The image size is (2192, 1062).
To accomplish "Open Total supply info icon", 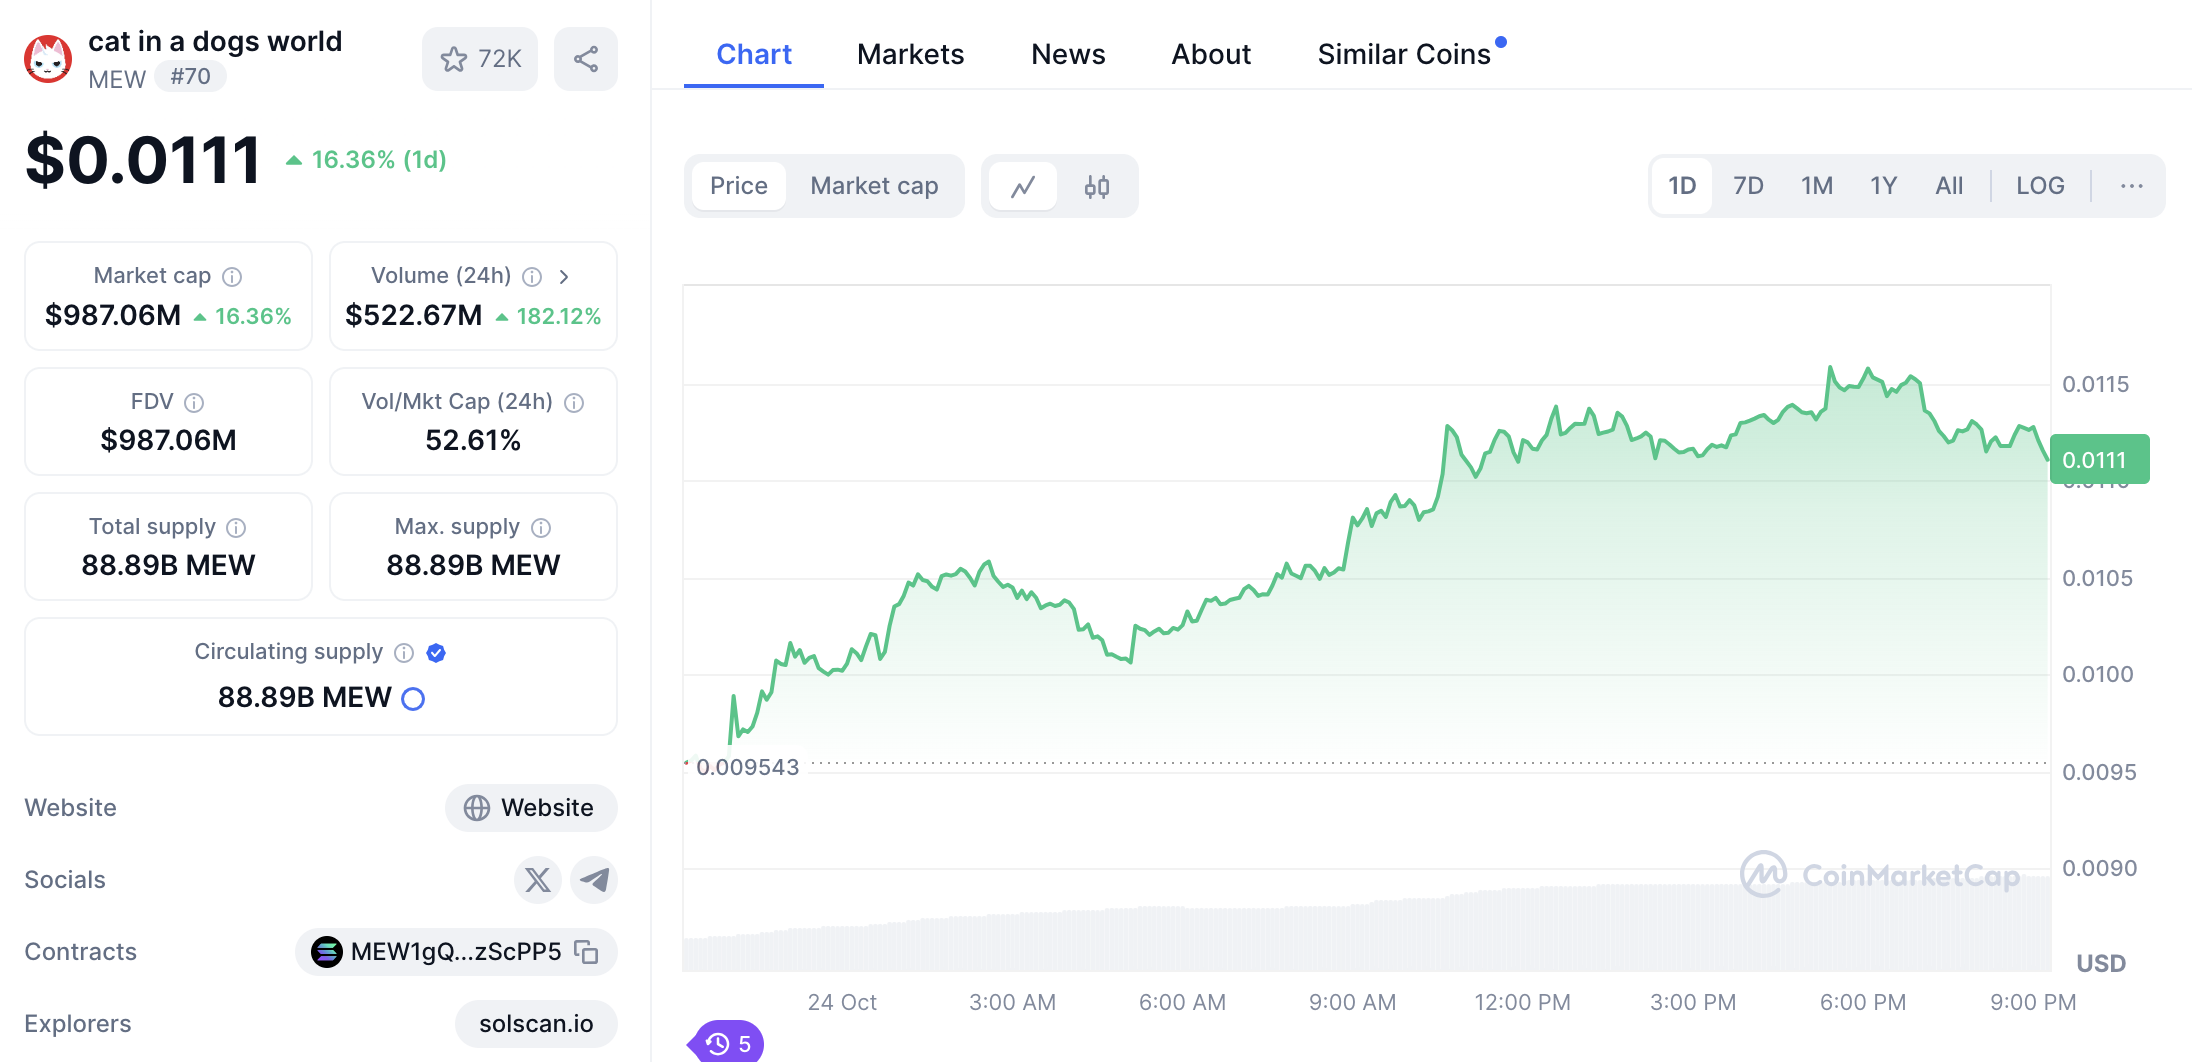I will click(236, 527).
